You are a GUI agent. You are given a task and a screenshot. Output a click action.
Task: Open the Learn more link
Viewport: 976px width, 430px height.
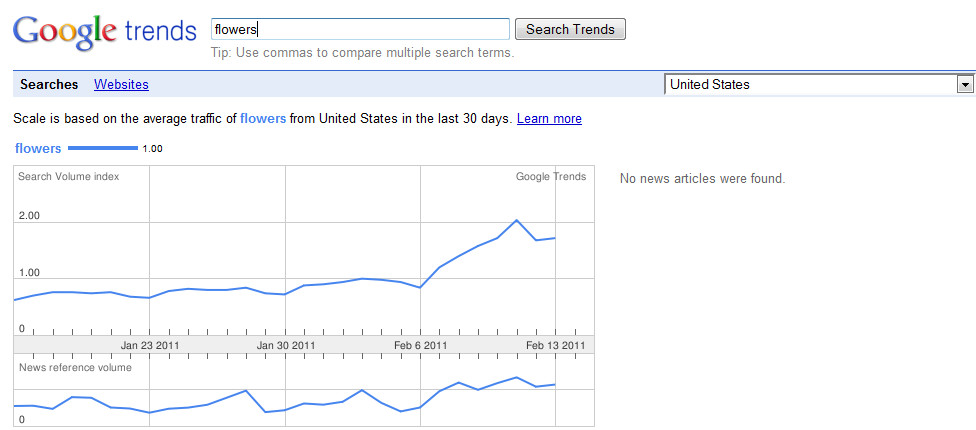click(549, 118)
